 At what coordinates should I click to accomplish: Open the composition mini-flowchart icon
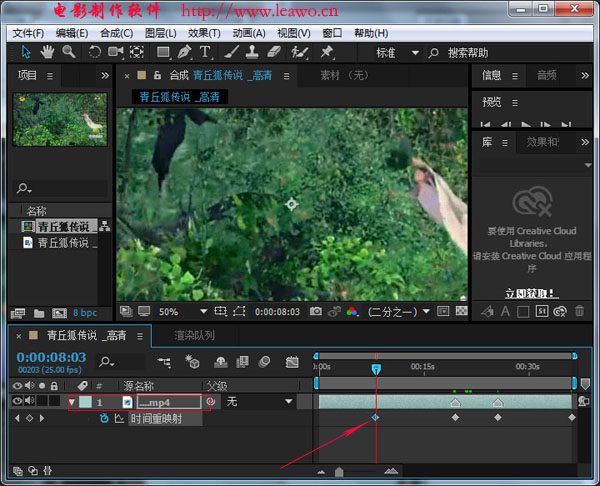(164, 362)
